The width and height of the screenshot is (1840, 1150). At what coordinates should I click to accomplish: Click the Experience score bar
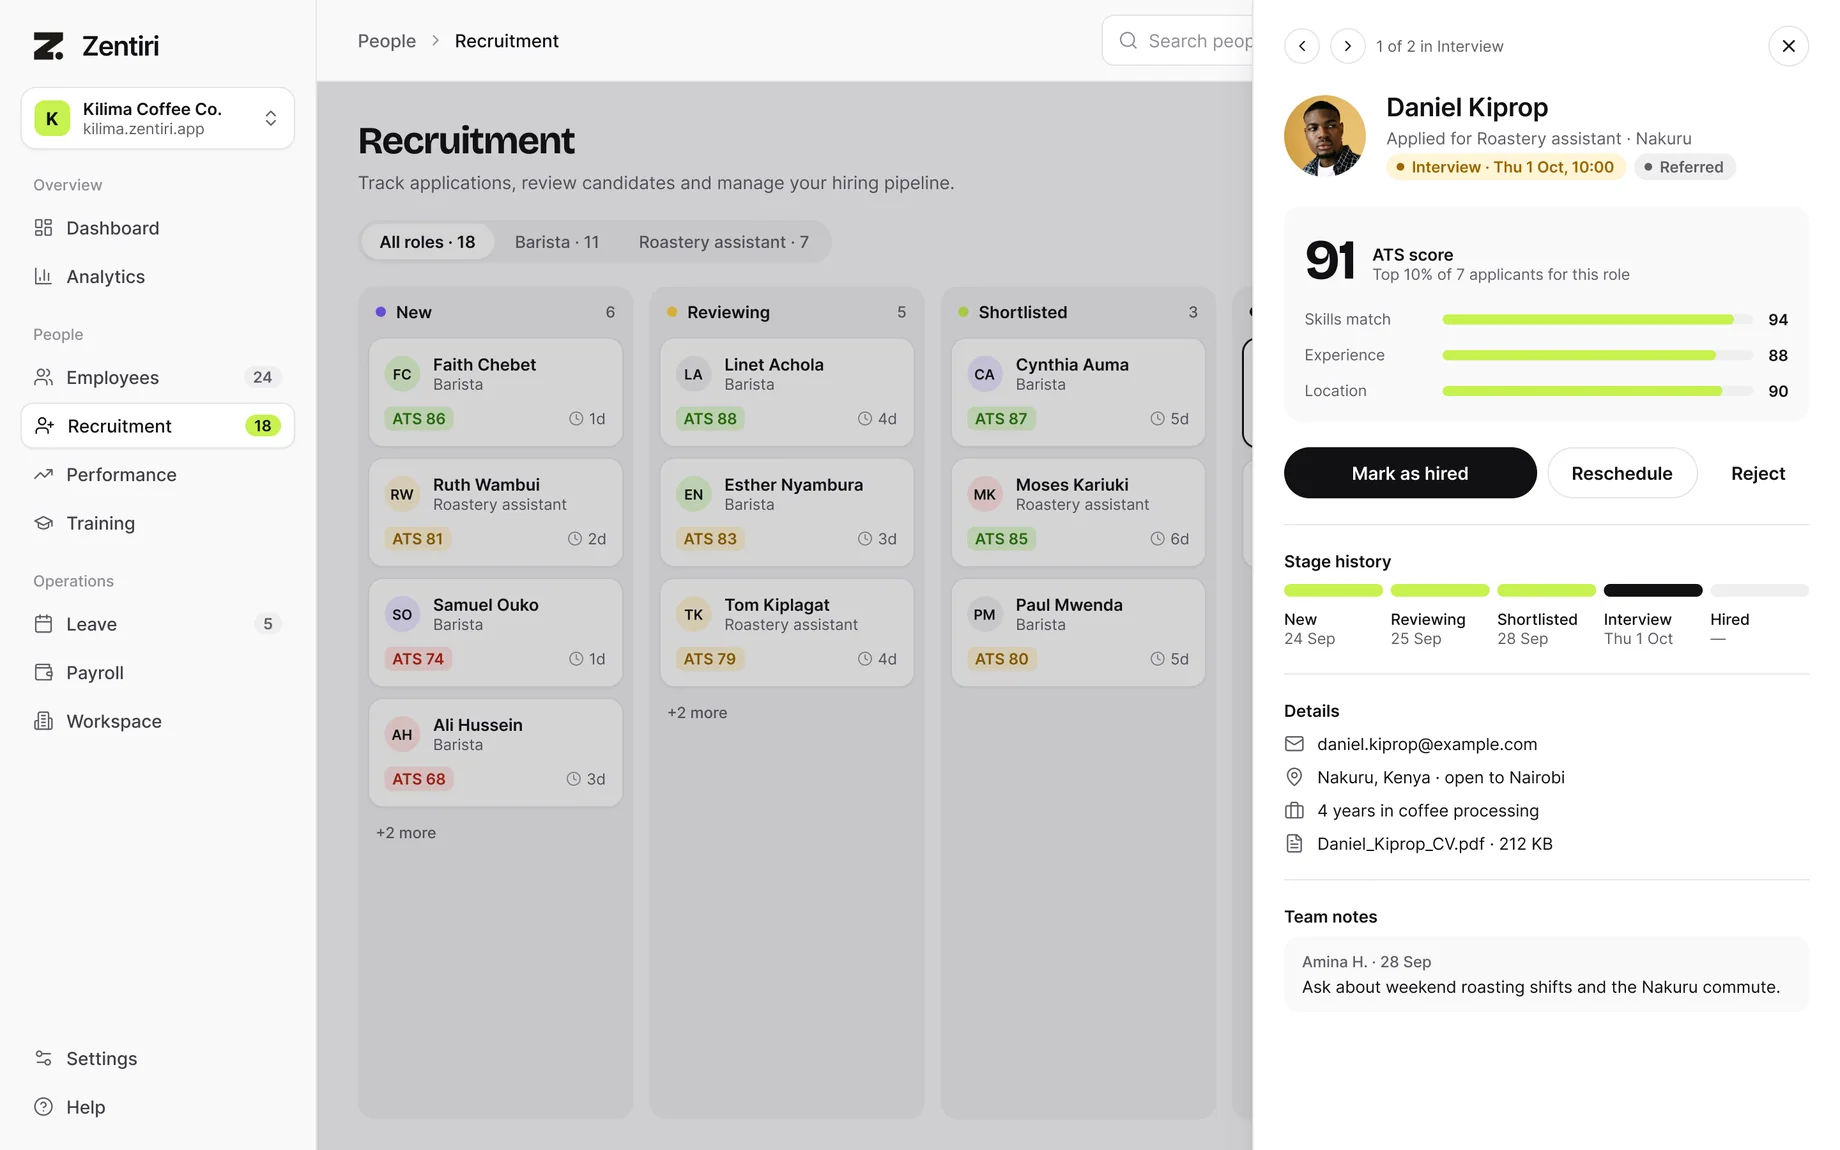pyautogui.click(x=1597, y=355)
